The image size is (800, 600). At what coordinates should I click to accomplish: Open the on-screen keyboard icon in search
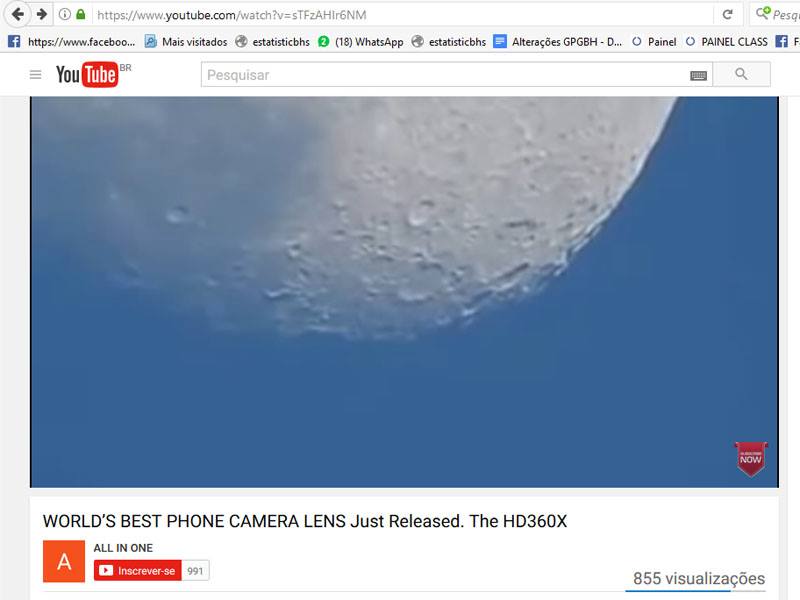[698, 76]
